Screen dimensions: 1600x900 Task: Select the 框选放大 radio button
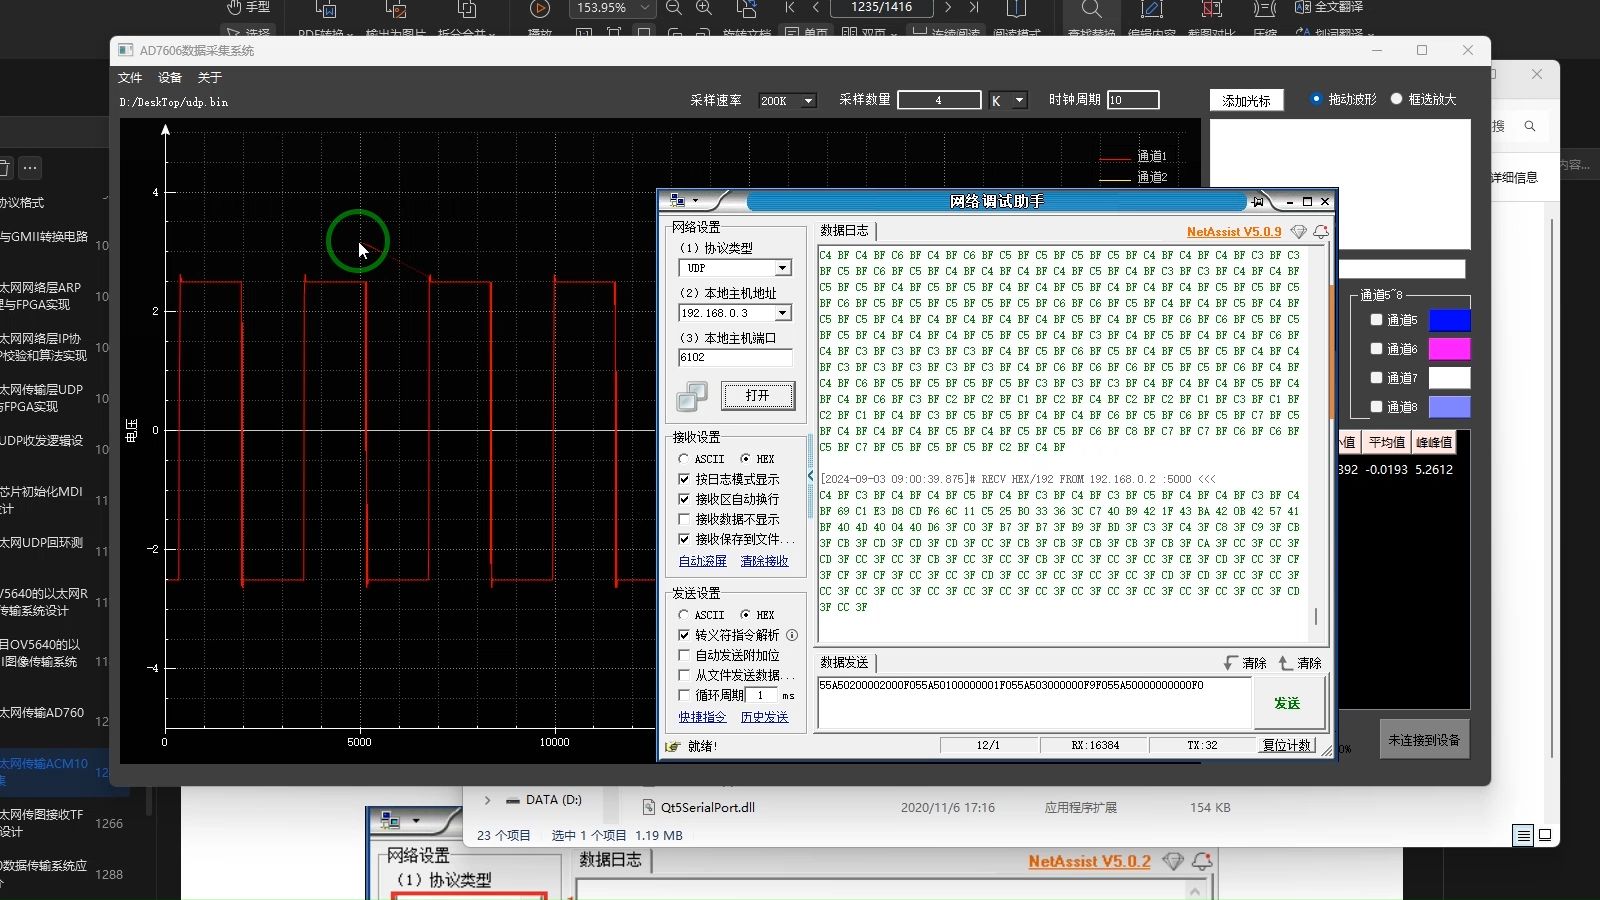1397,99
